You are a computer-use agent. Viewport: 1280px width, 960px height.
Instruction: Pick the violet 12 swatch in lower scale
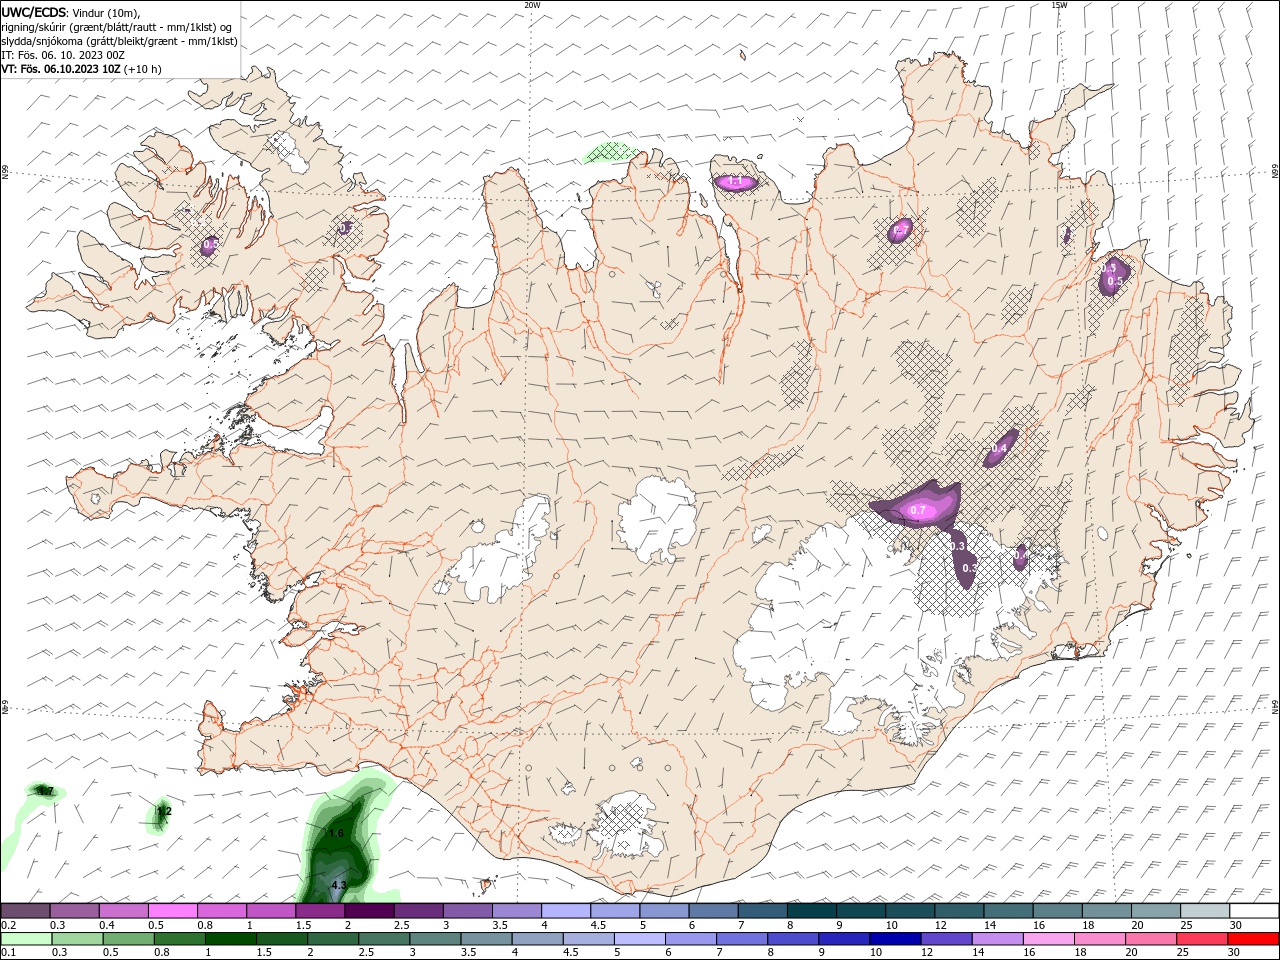[x=945, y=939]
